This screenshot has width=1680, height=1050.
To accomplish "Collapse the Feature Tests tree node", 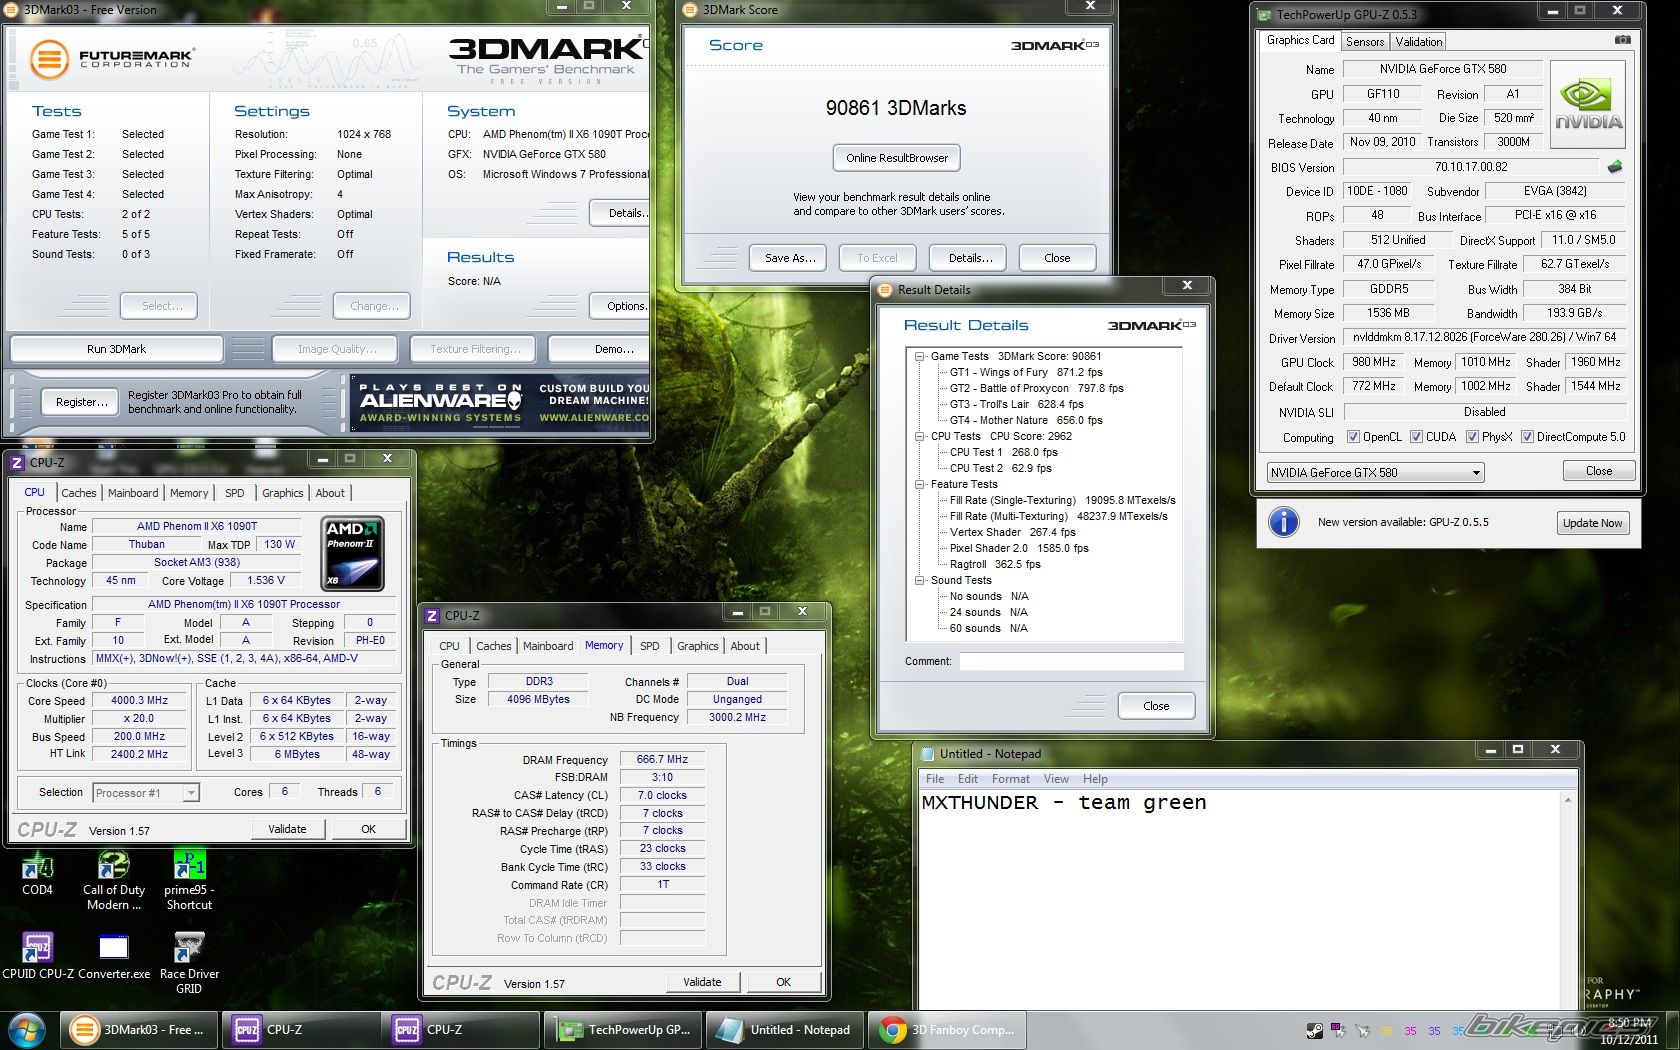I will [x=919, y=484].
